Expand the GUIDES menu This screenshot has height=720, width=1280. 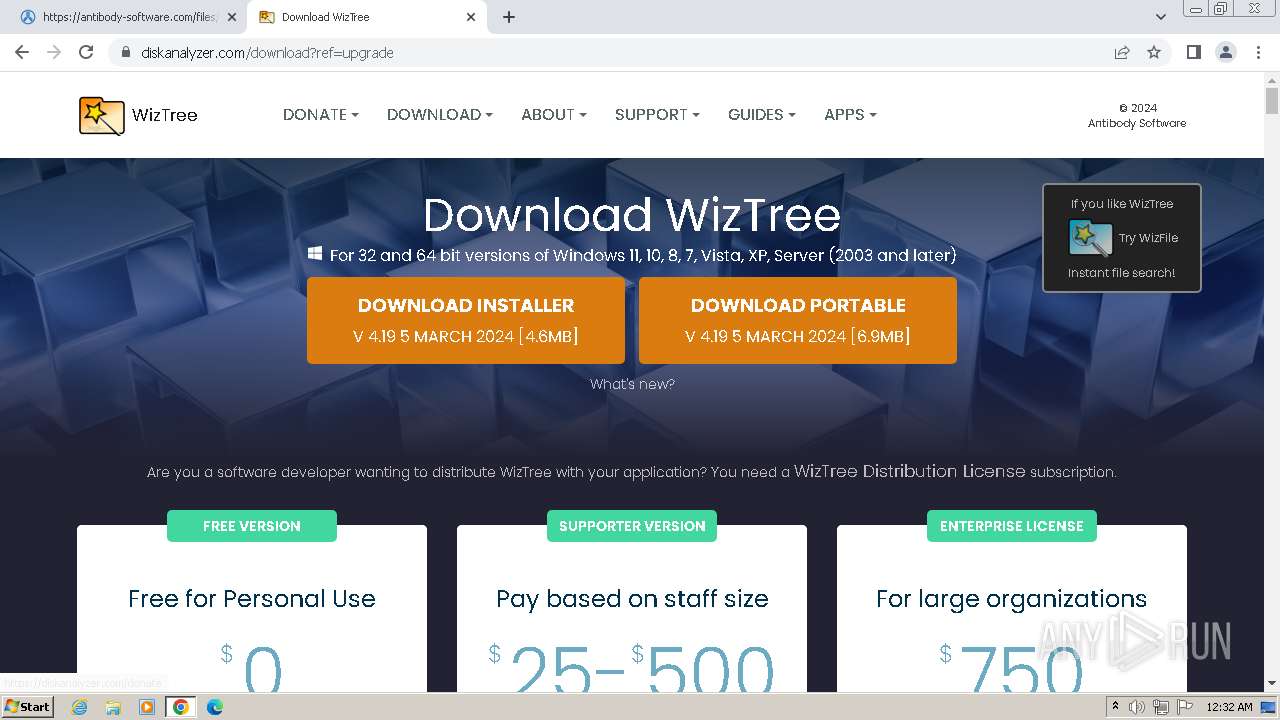click(762, 115)
